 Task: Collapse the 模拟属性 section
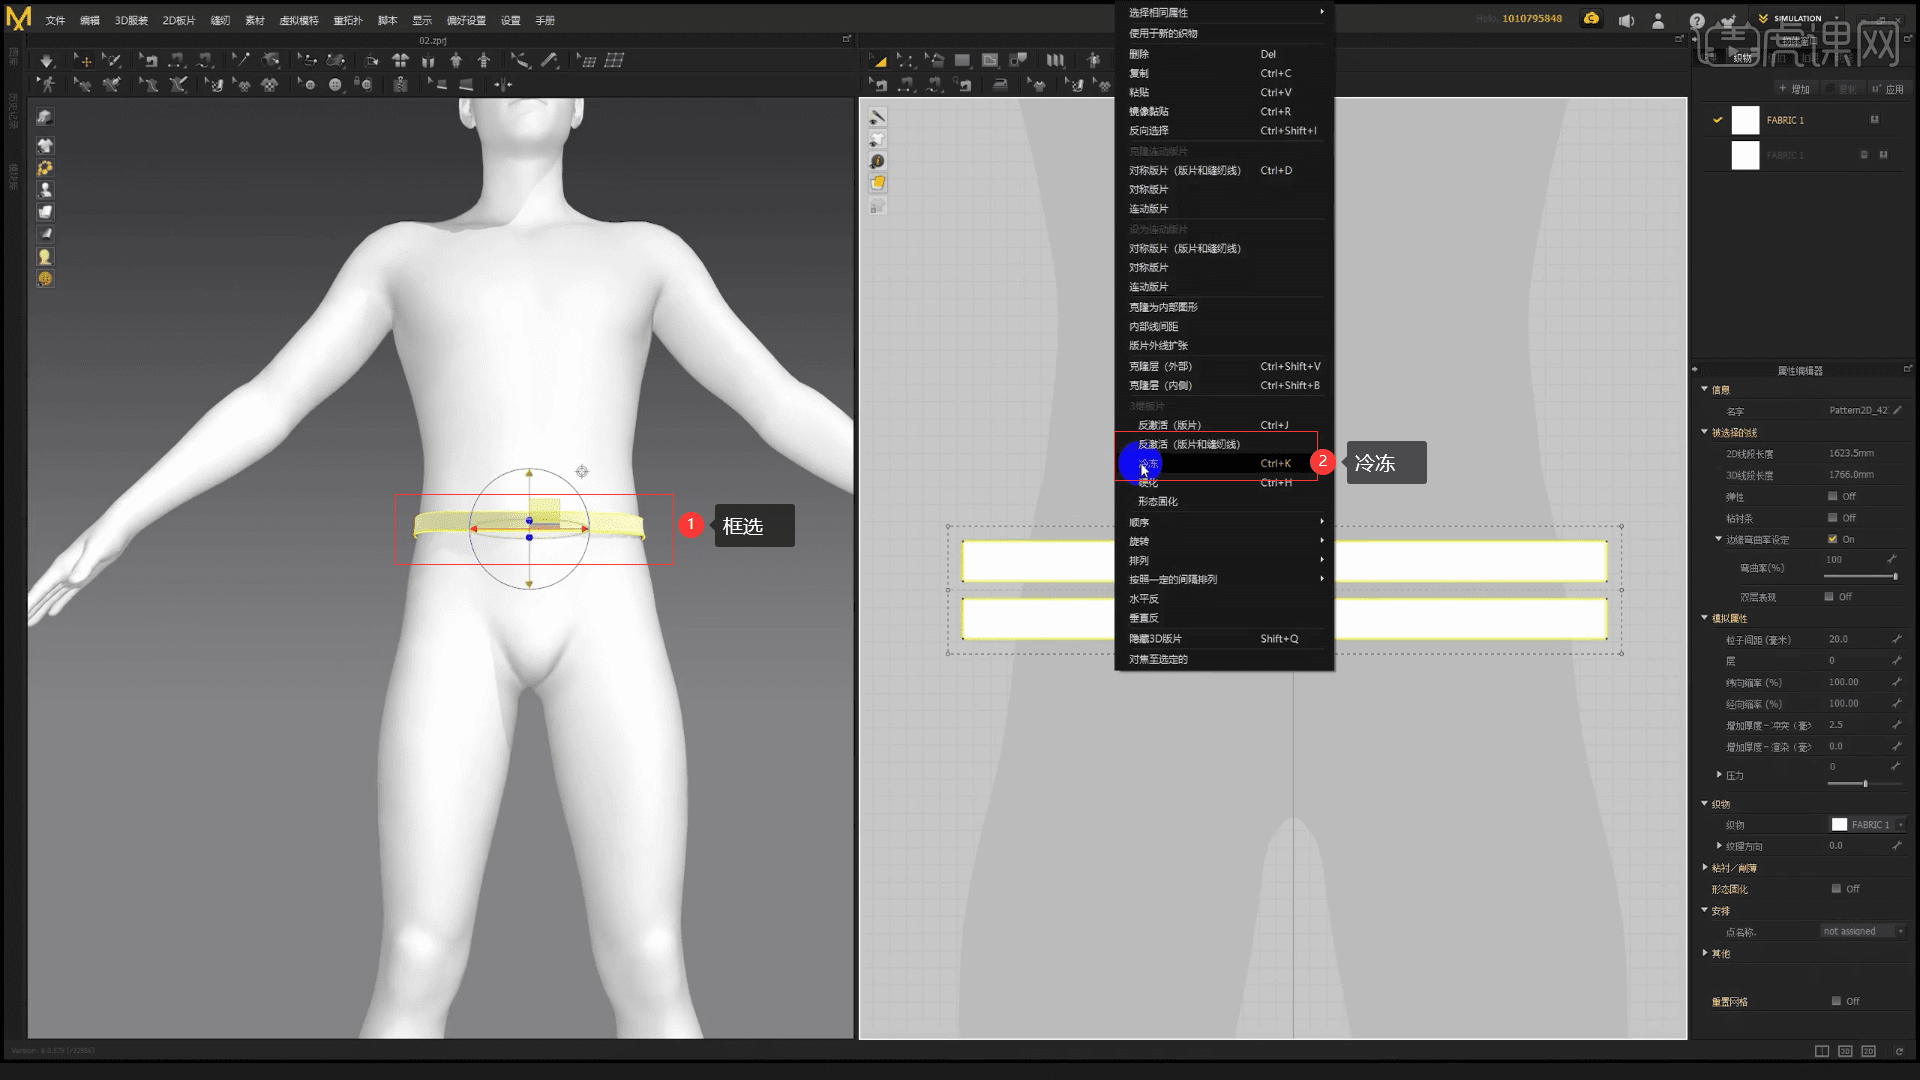(1705, 618)
